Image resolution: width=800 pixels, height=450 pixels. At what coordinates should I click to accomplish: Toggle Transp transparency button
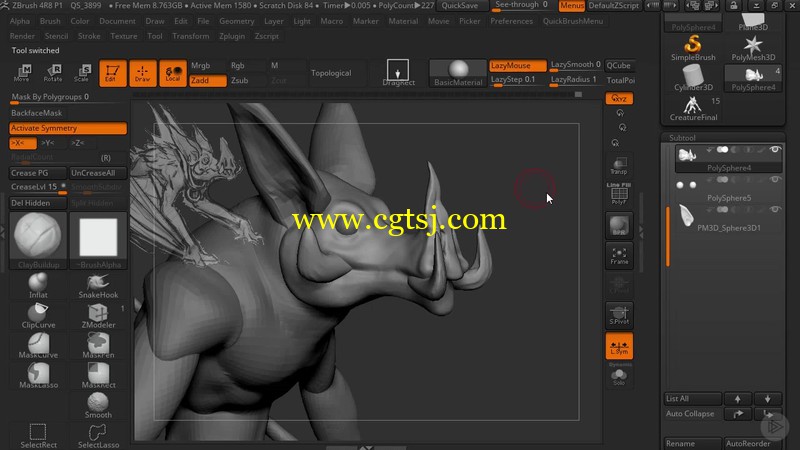619,166
